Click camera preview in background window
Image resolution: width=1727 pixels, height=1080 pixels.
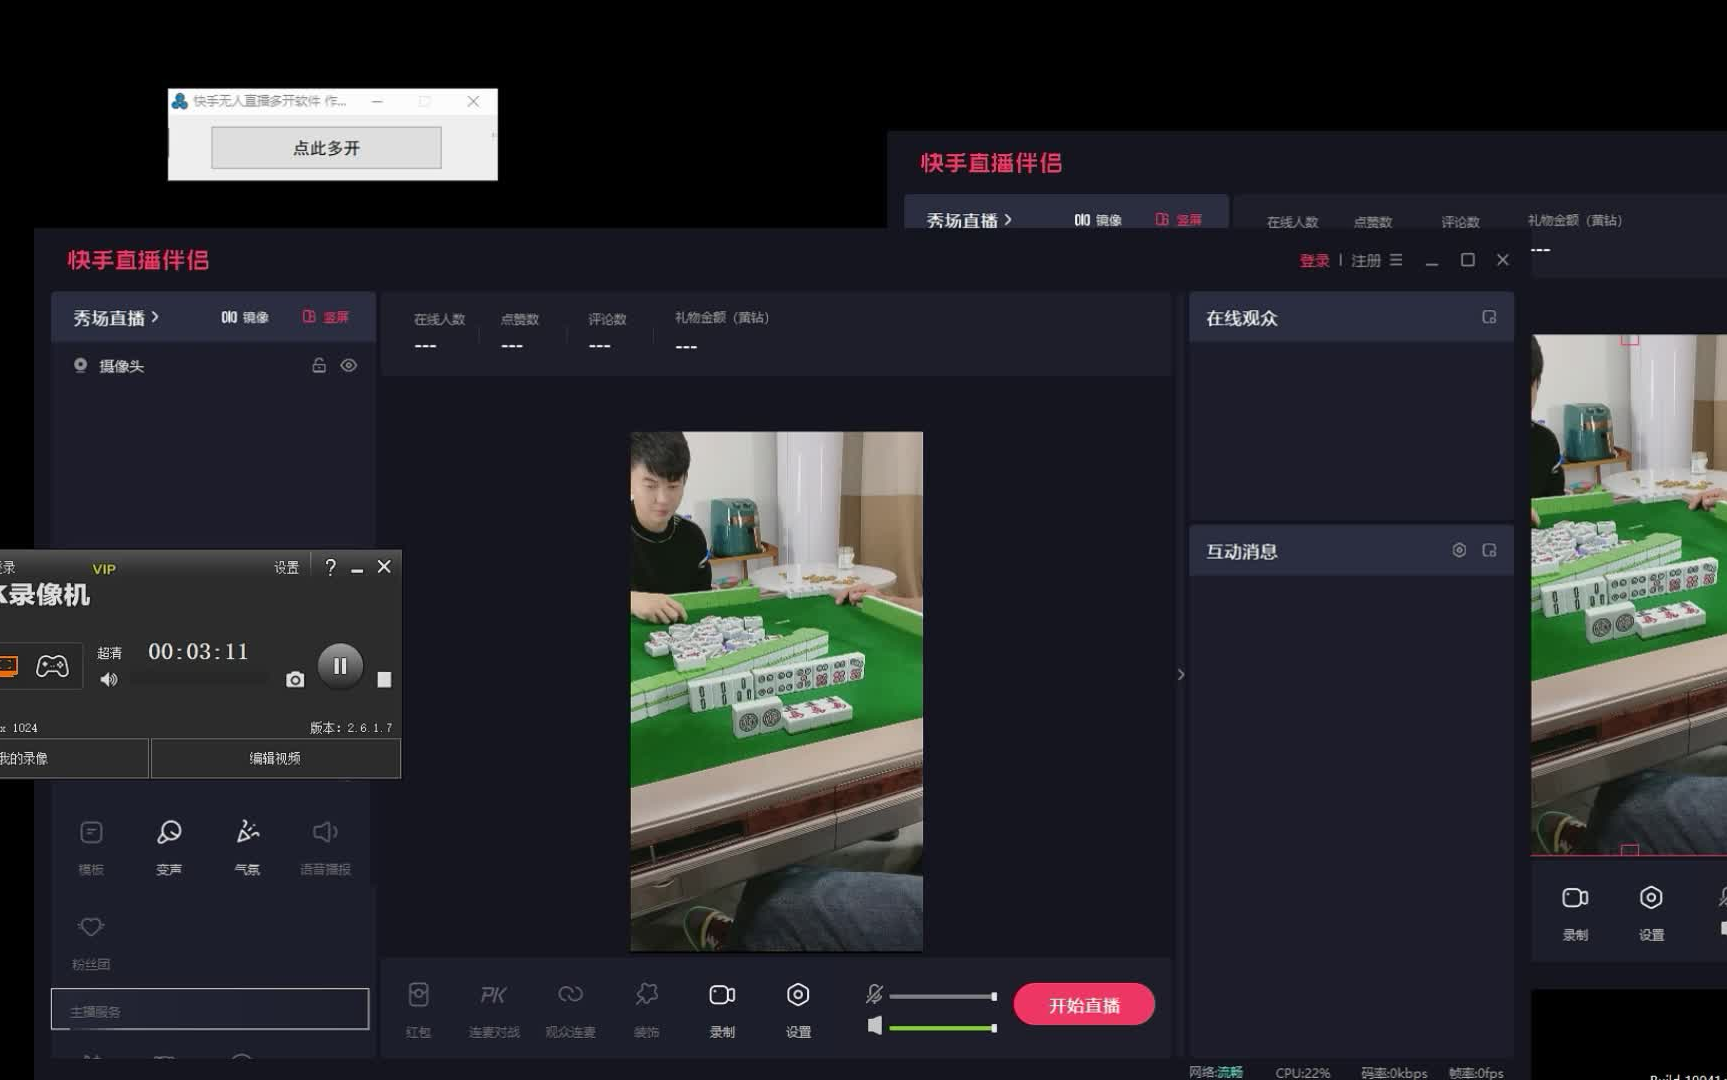pos(1629,595)
